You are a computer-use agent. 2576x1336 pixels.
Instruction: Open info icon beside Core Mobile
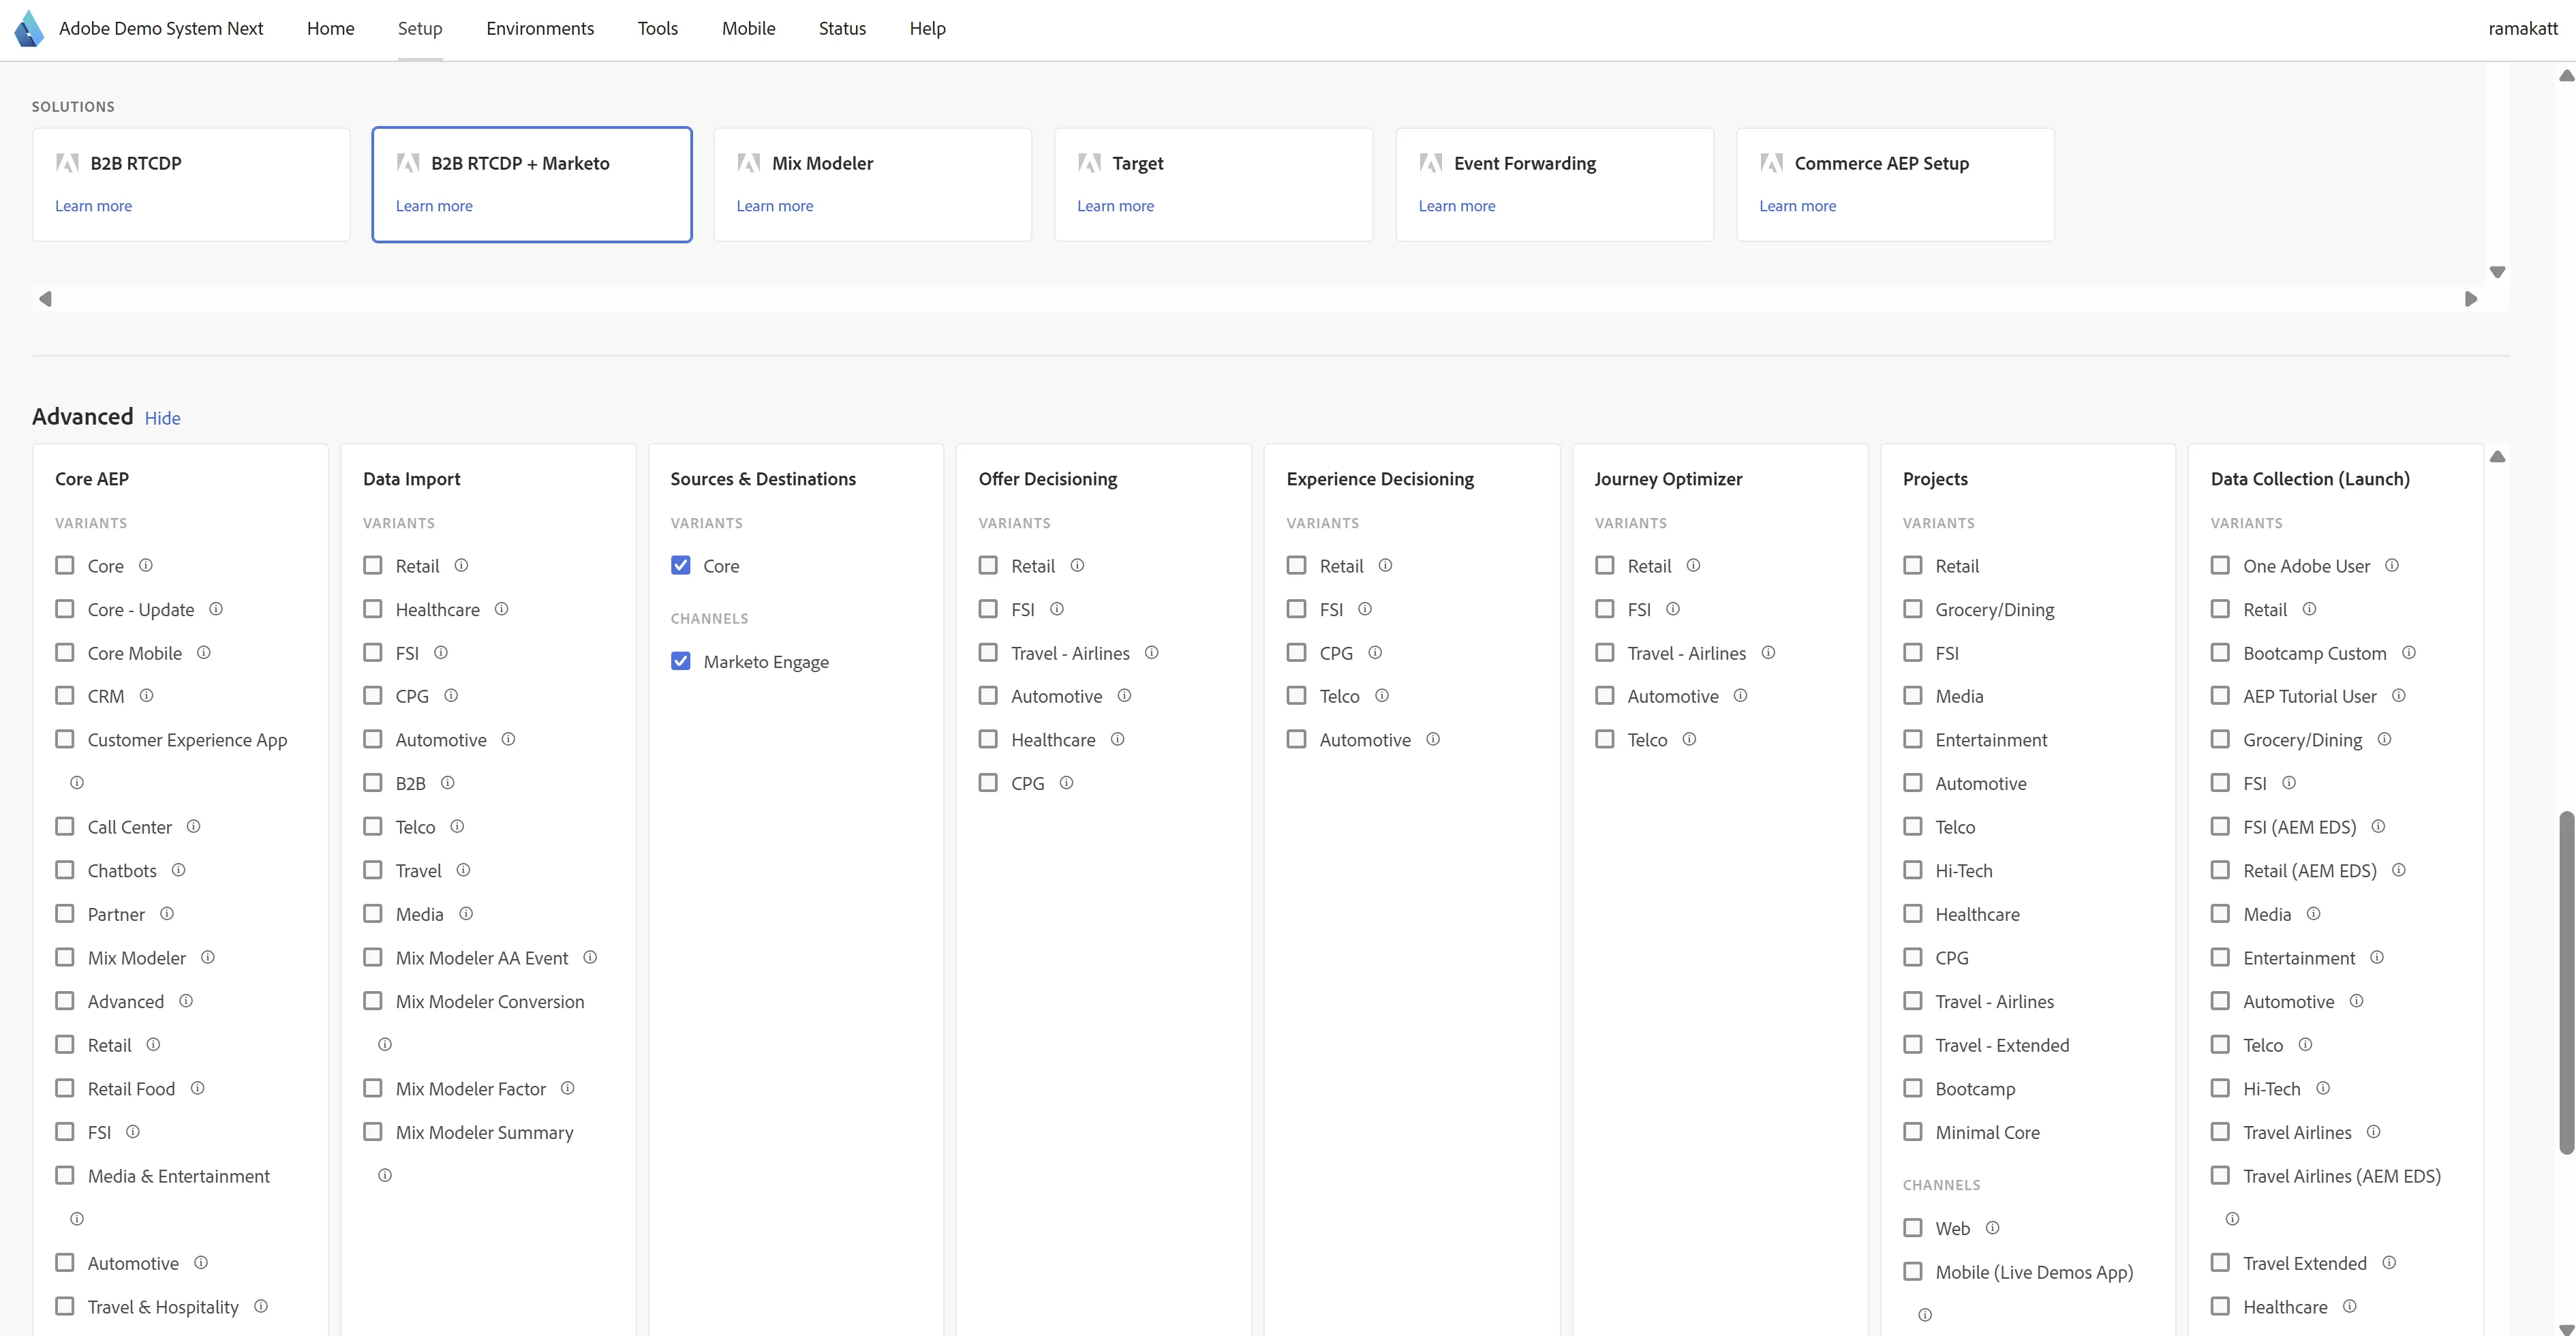point(204,652)
